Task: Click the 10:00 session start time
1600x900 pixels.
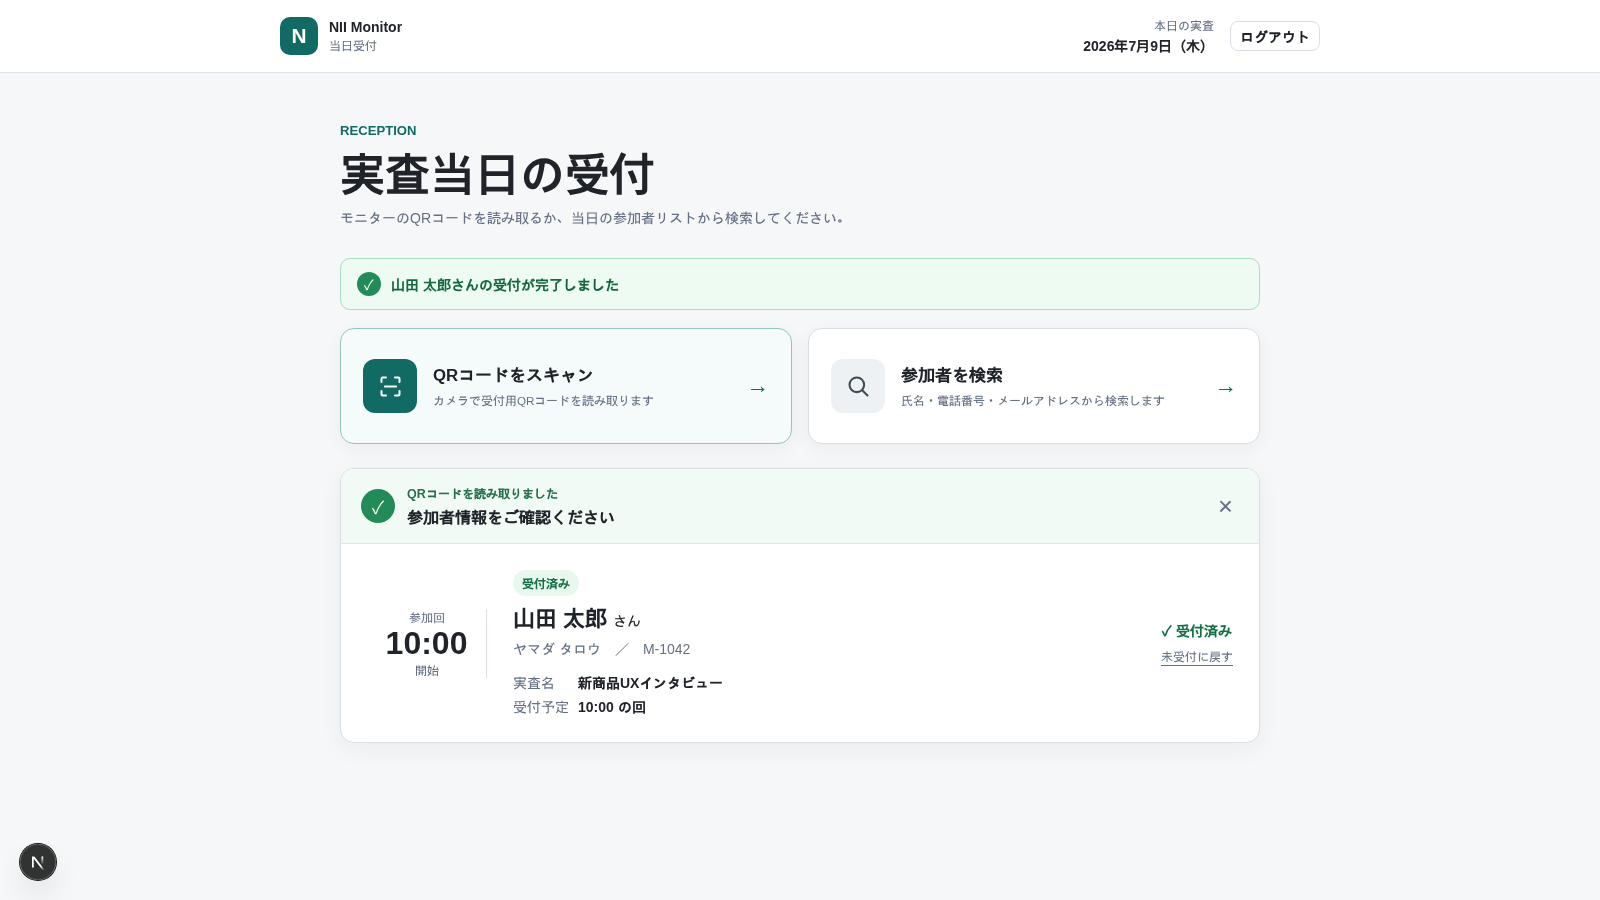Action: click(x=427, y=643)
